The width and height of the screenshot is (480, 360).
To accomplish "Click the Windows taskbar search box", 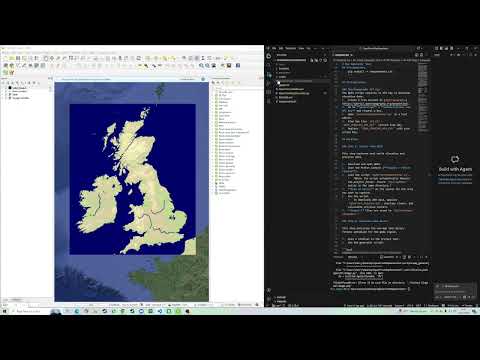I will 30,311.
